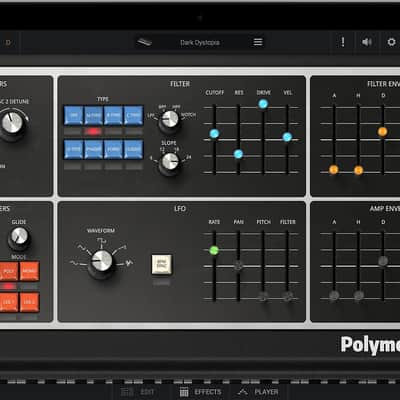Click the GLIDE knob
Screen dimensions: 400x400
pos(19,237)
